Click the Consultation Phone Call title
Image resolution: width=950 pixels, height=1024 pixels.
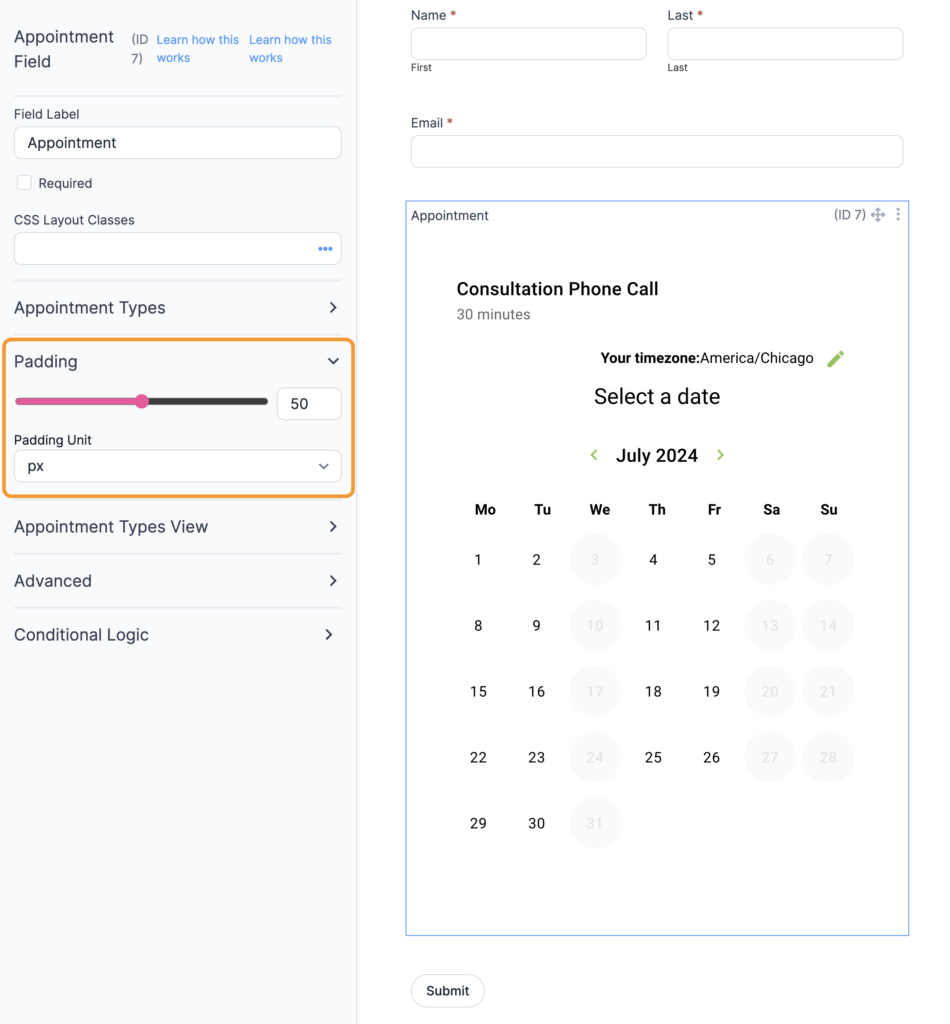(x=557, y=289)
